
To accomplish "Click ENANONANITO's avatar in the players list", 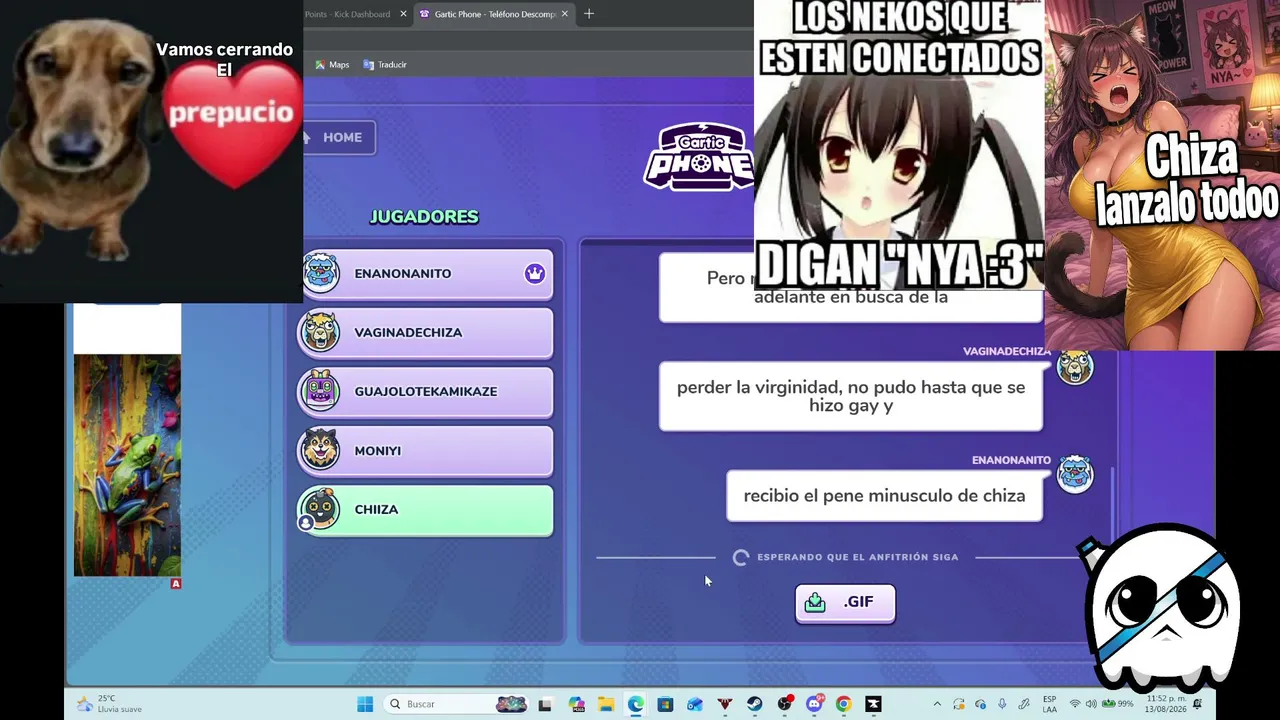I will (x=321, y=273).
